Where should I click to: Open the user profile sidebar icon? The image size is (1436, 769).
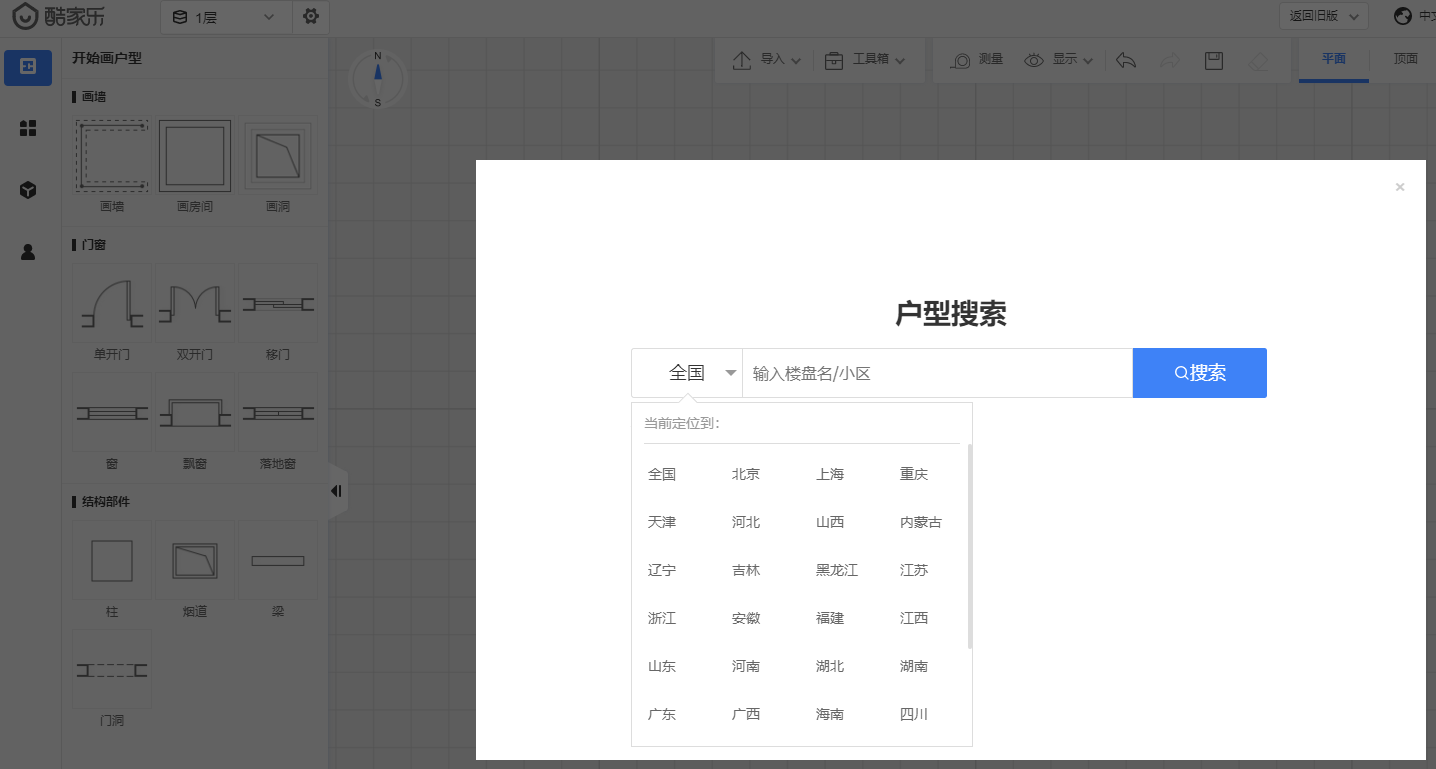point(28,252)
